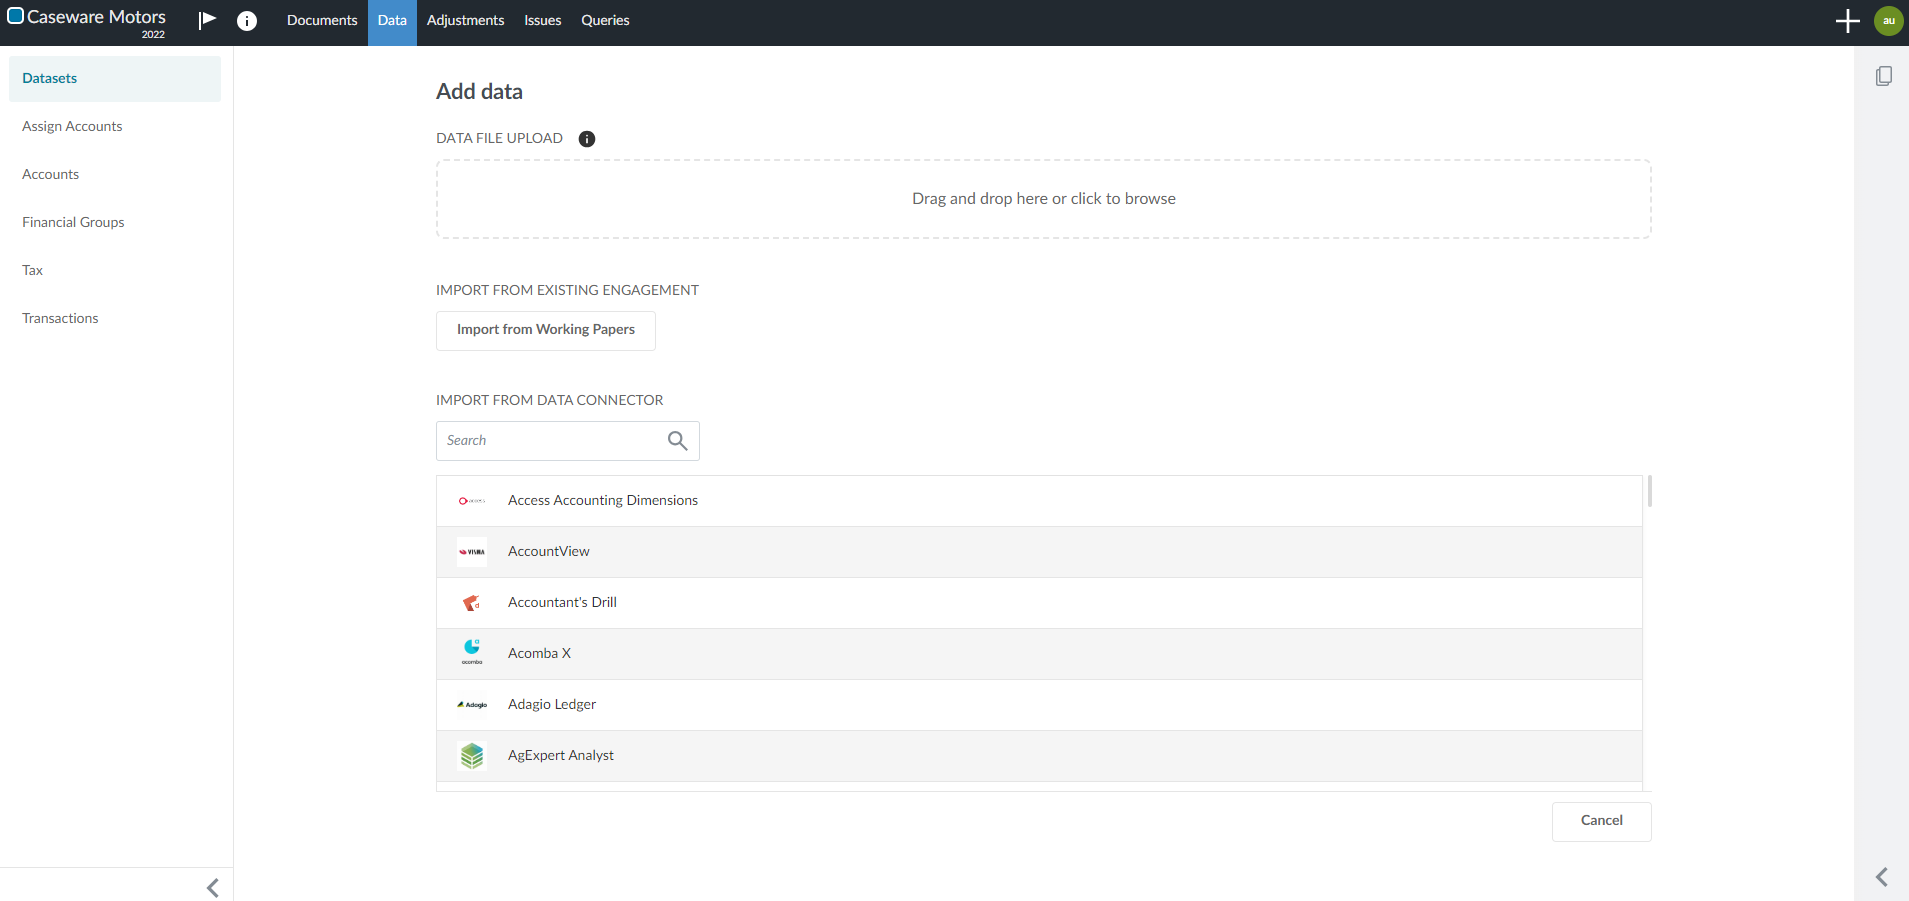The image size is (1909, 901).
Task: Open the user avatar menu
Action: pos(1888,21)
